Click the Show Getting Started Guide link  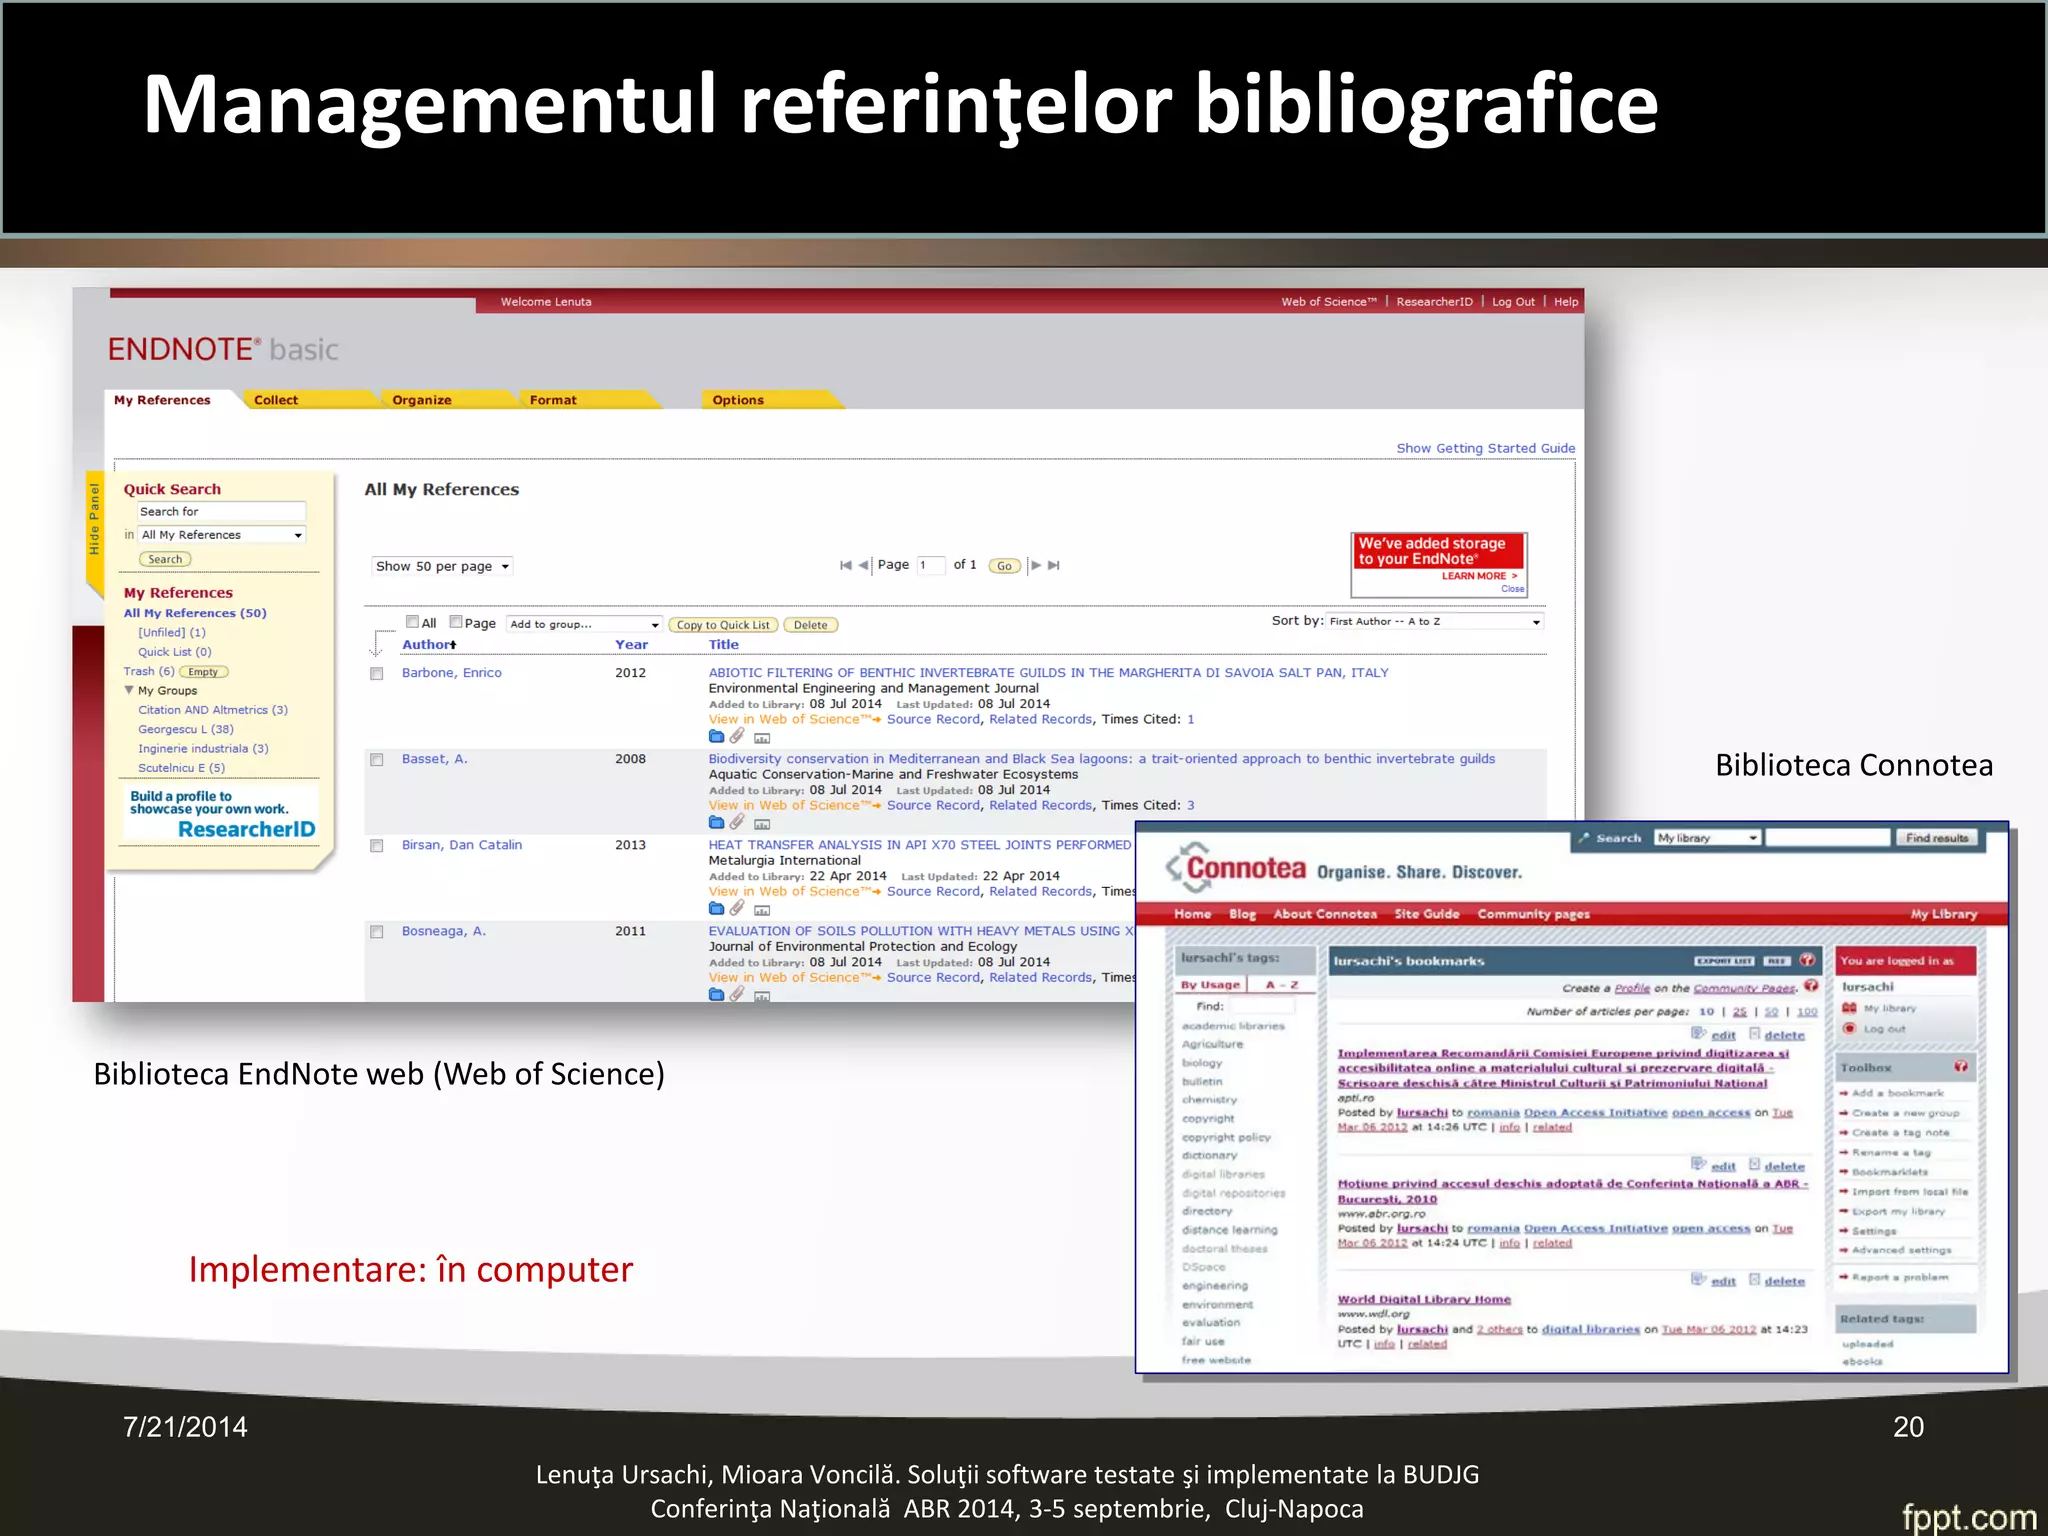pyautogui.click(x=1486, y=448)
